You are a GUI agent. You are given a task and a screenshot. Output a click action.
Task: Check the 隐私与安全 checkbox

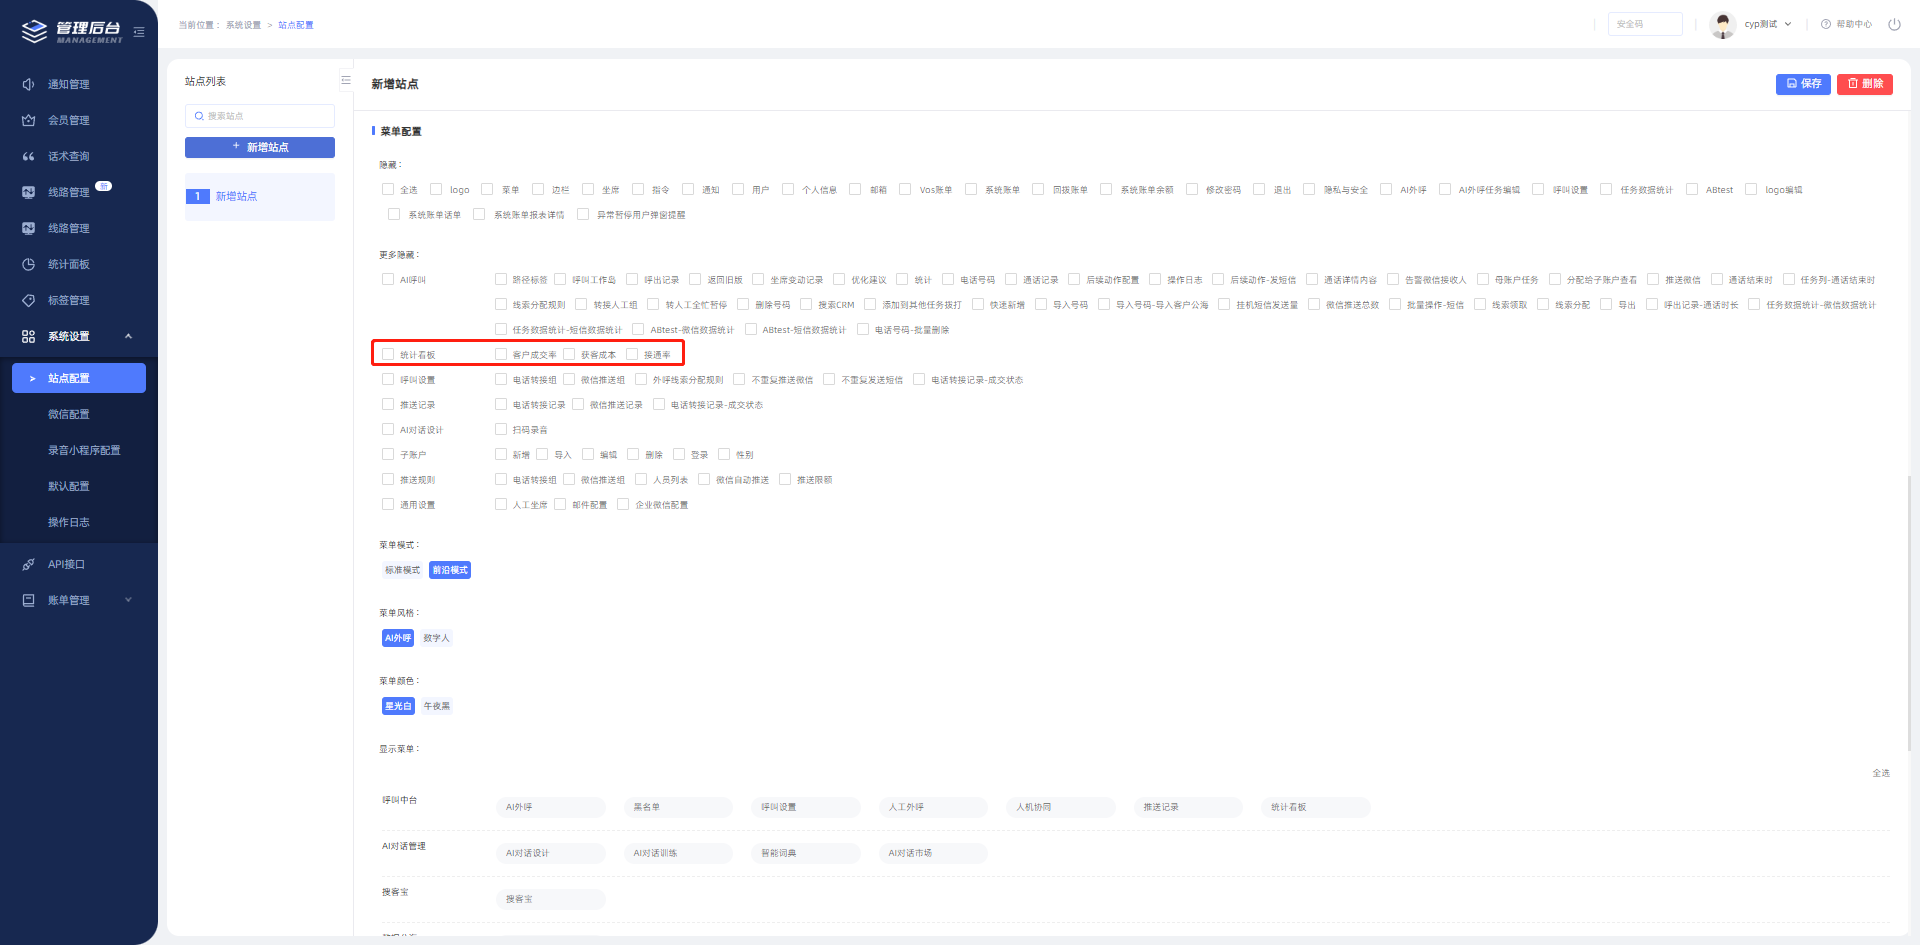(x=1309, y=189)
